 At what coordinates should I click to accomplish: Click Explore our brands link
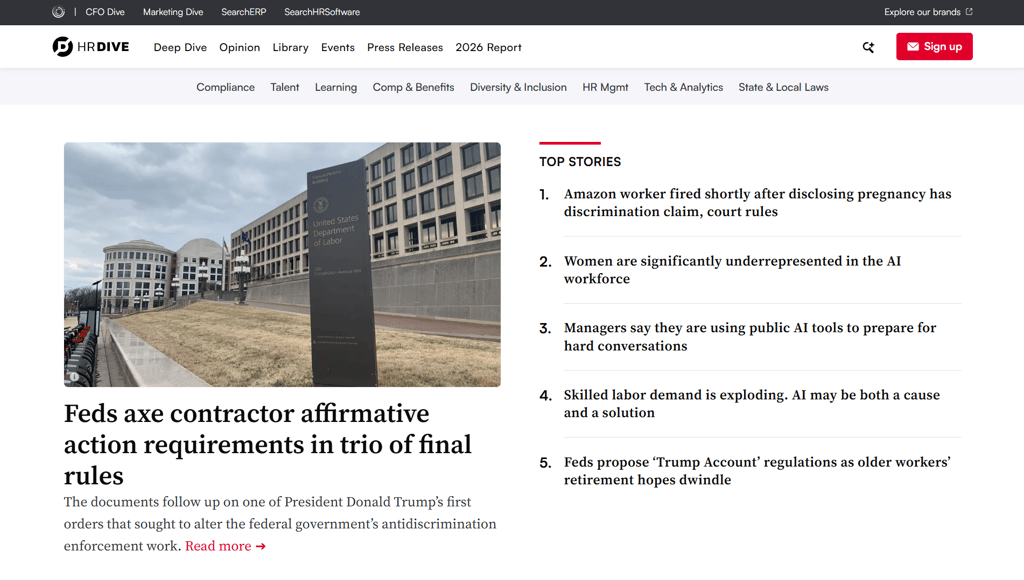[x=928, y=12]
